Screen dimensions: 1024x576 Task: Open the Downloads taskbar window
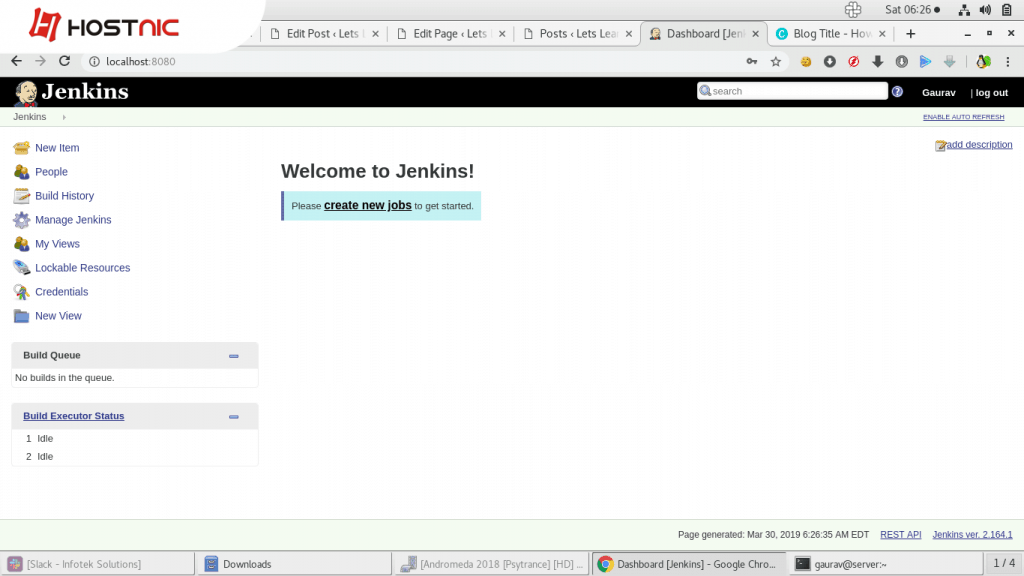[294, 564]
